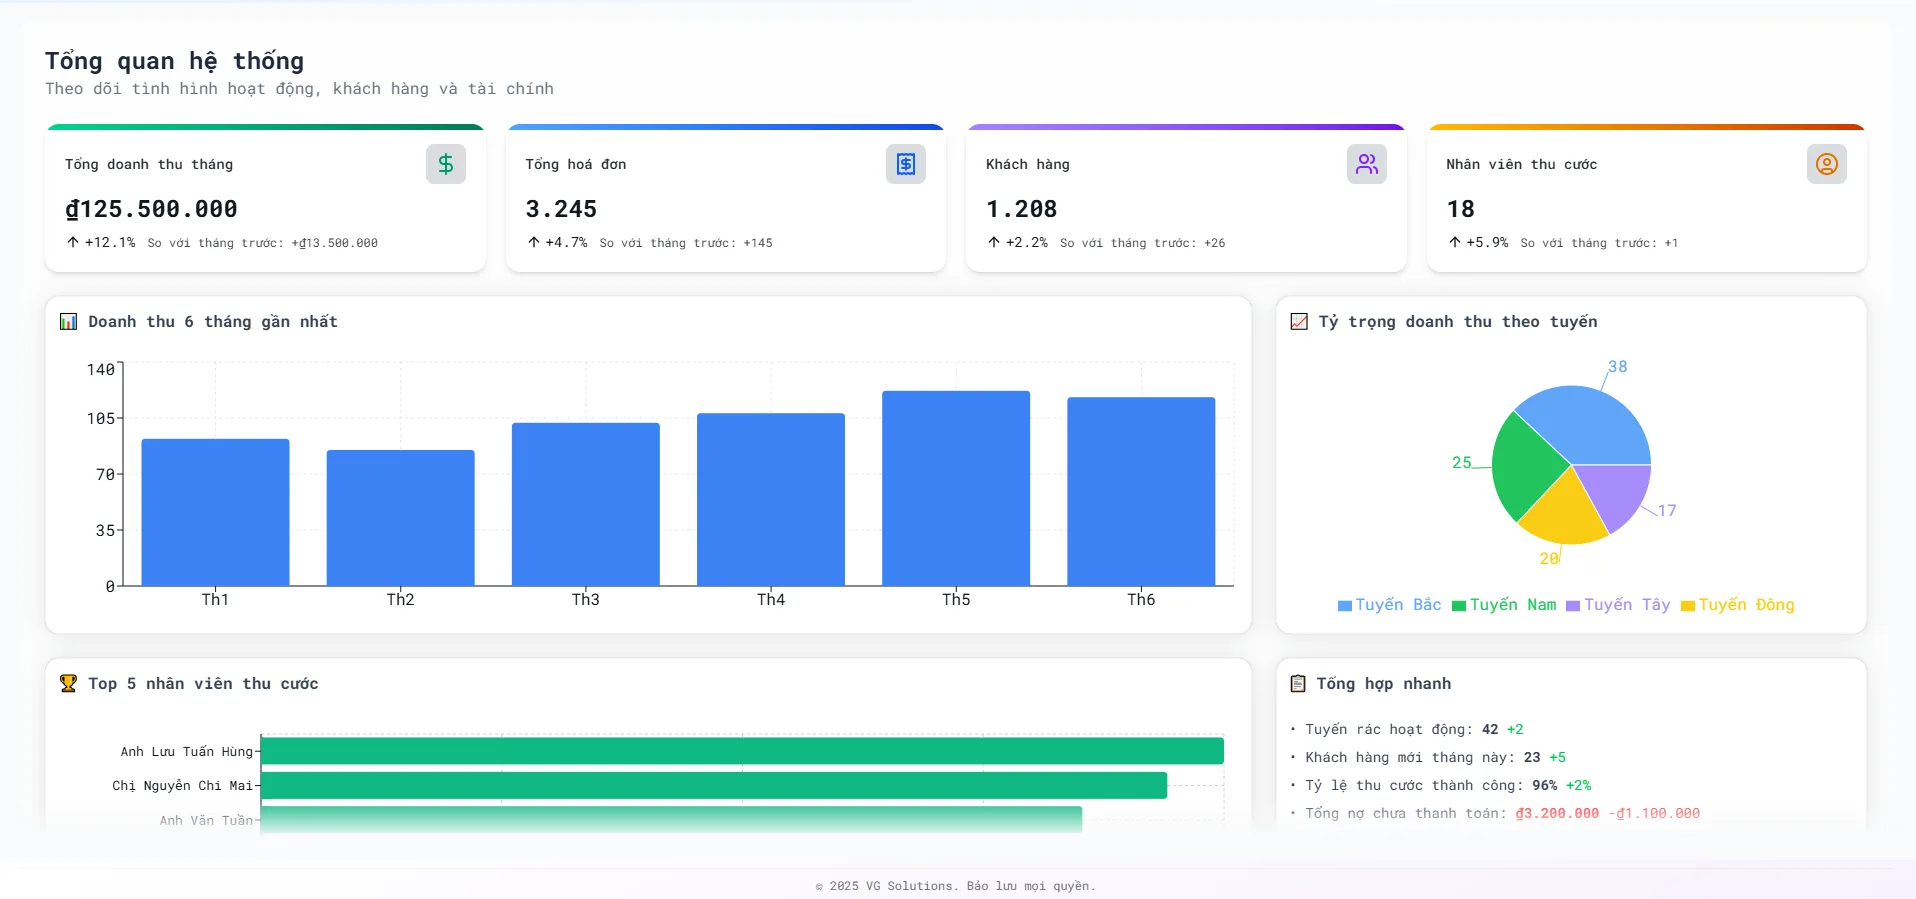Click the dollar sign revenue icon

coord(445,164)
